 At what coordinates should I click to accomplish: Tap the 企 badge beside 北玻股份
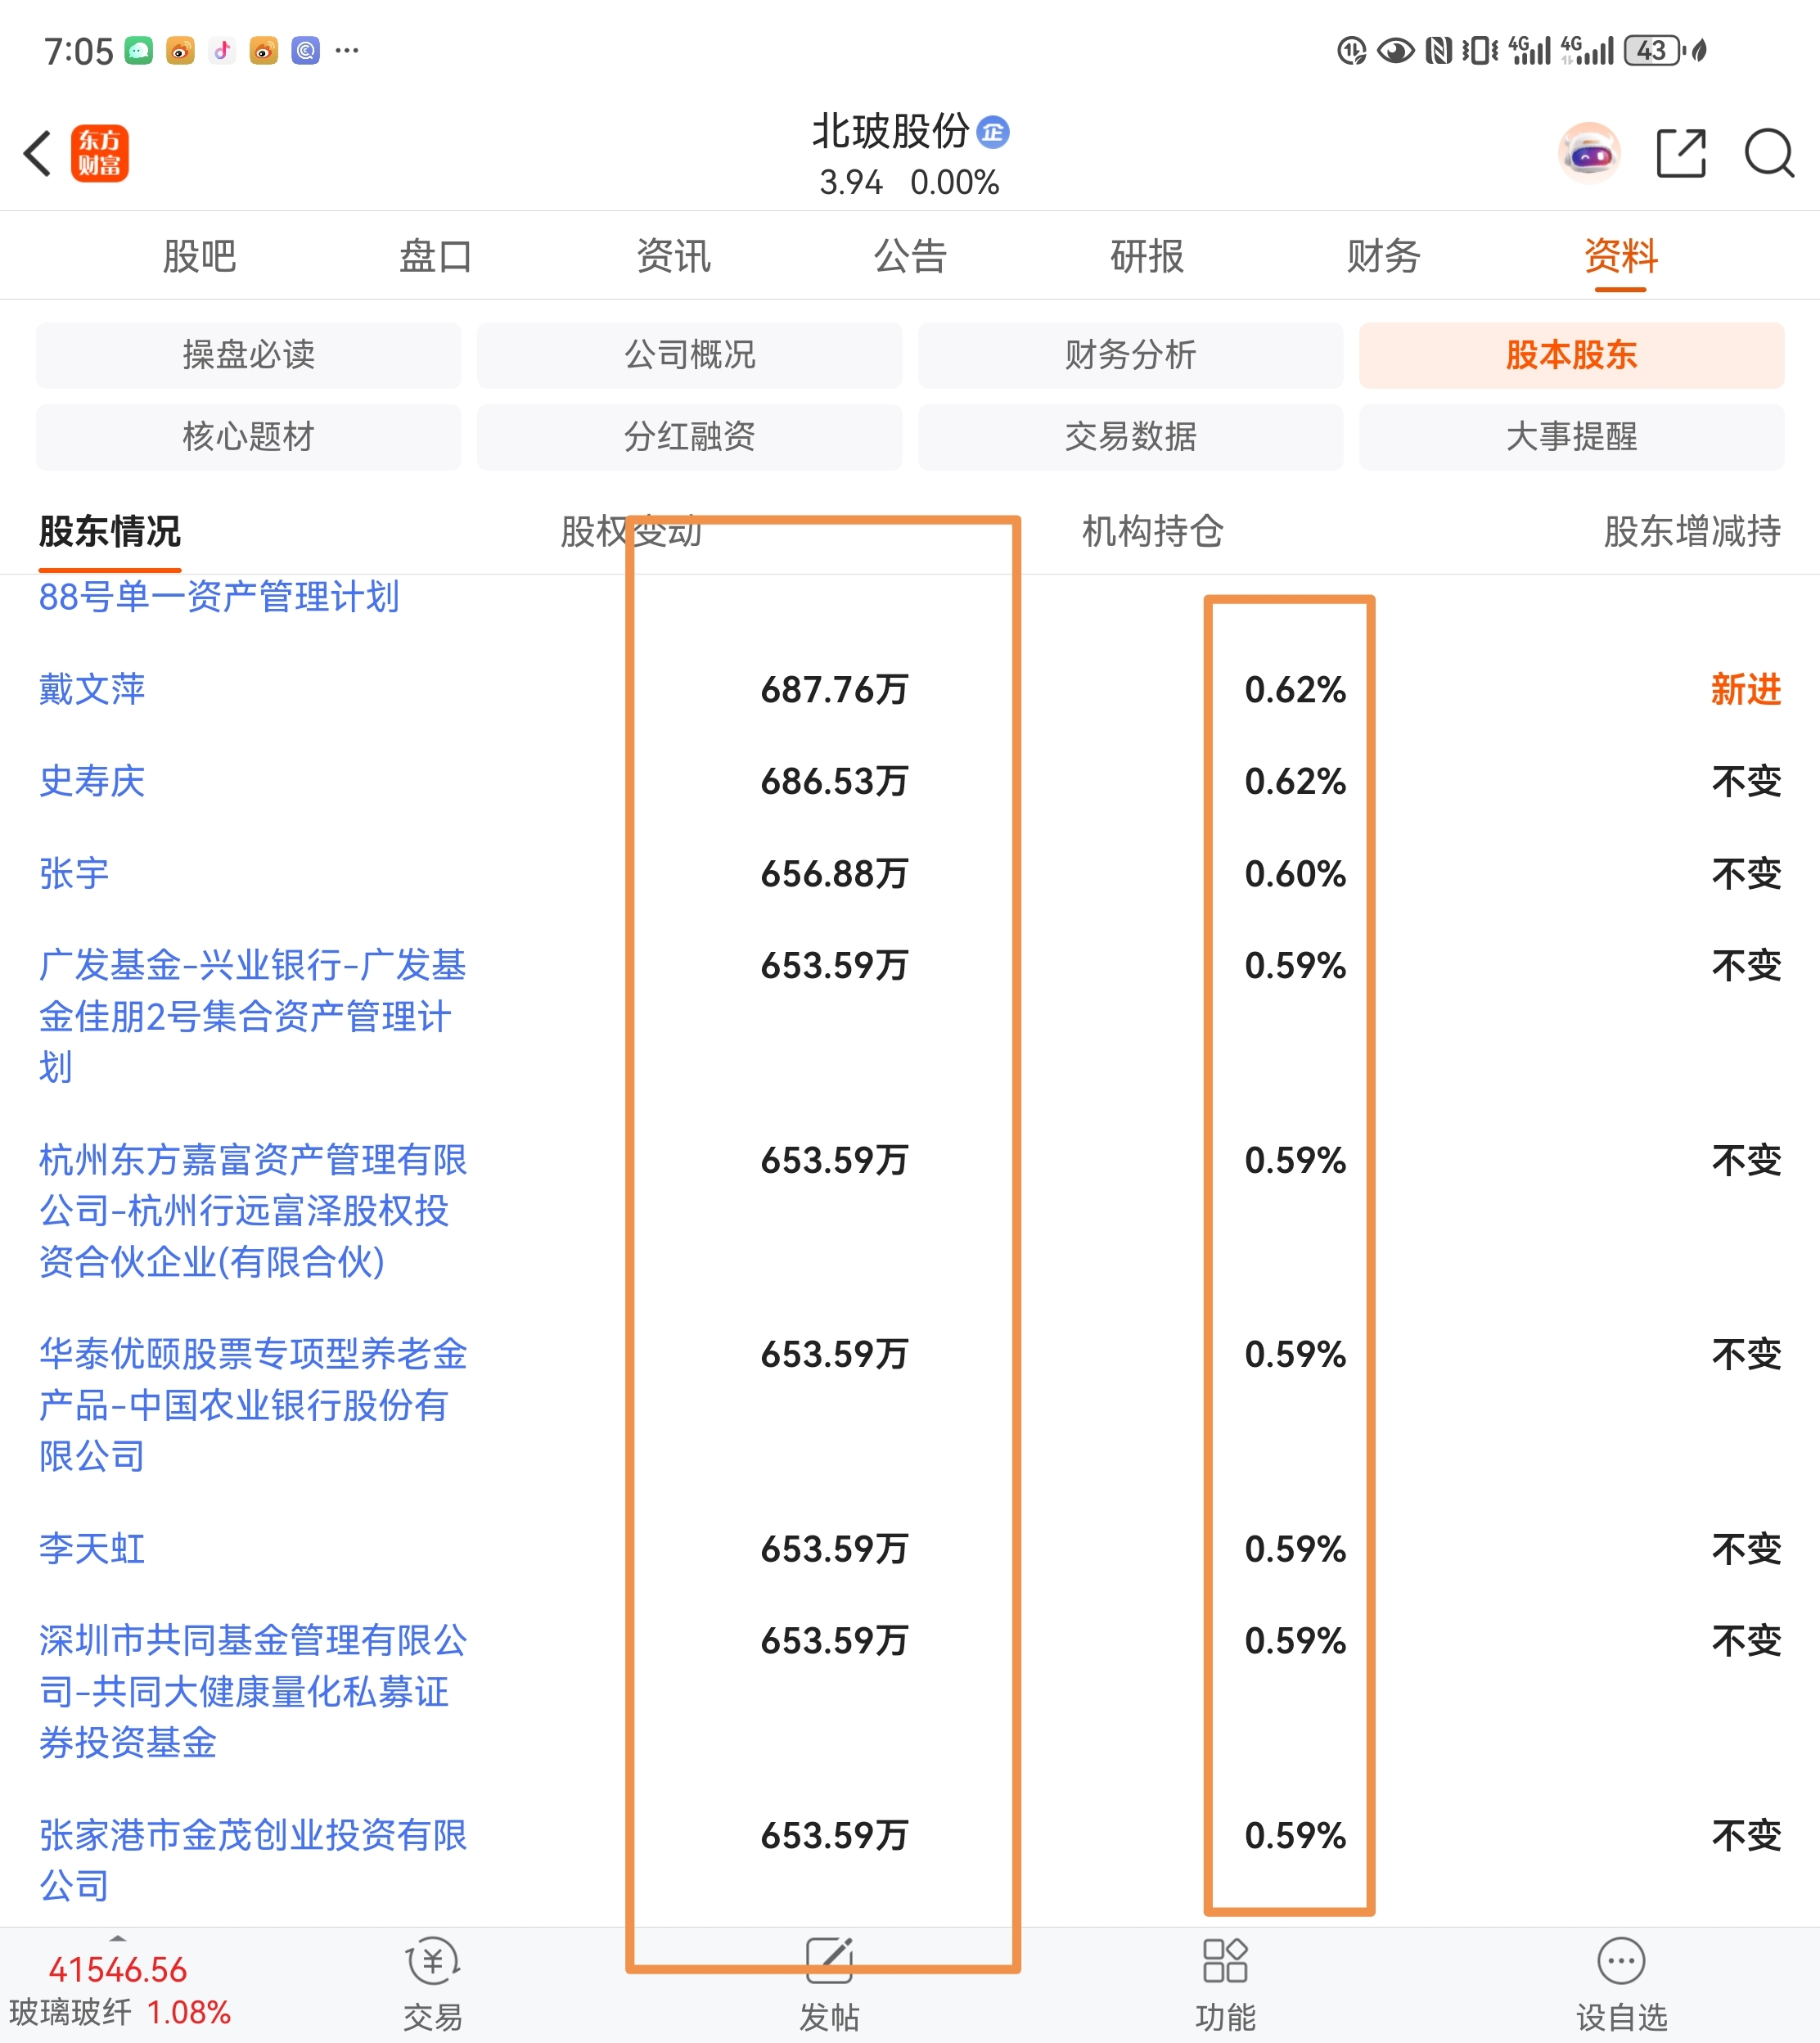[993, 131]
